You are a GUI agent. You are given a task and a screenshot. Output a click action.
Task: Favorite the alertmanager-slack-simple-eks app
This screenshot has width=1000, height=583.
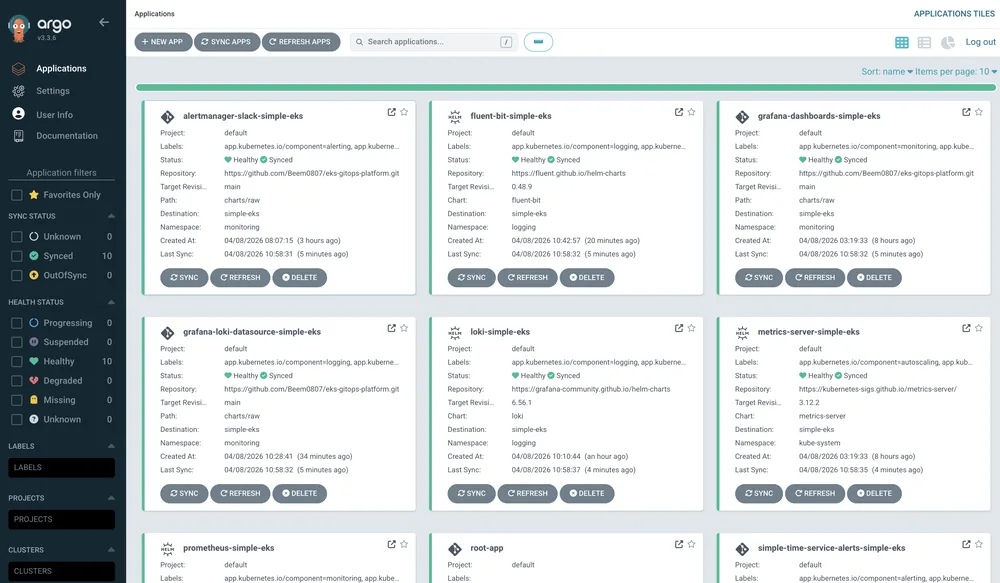404,112
